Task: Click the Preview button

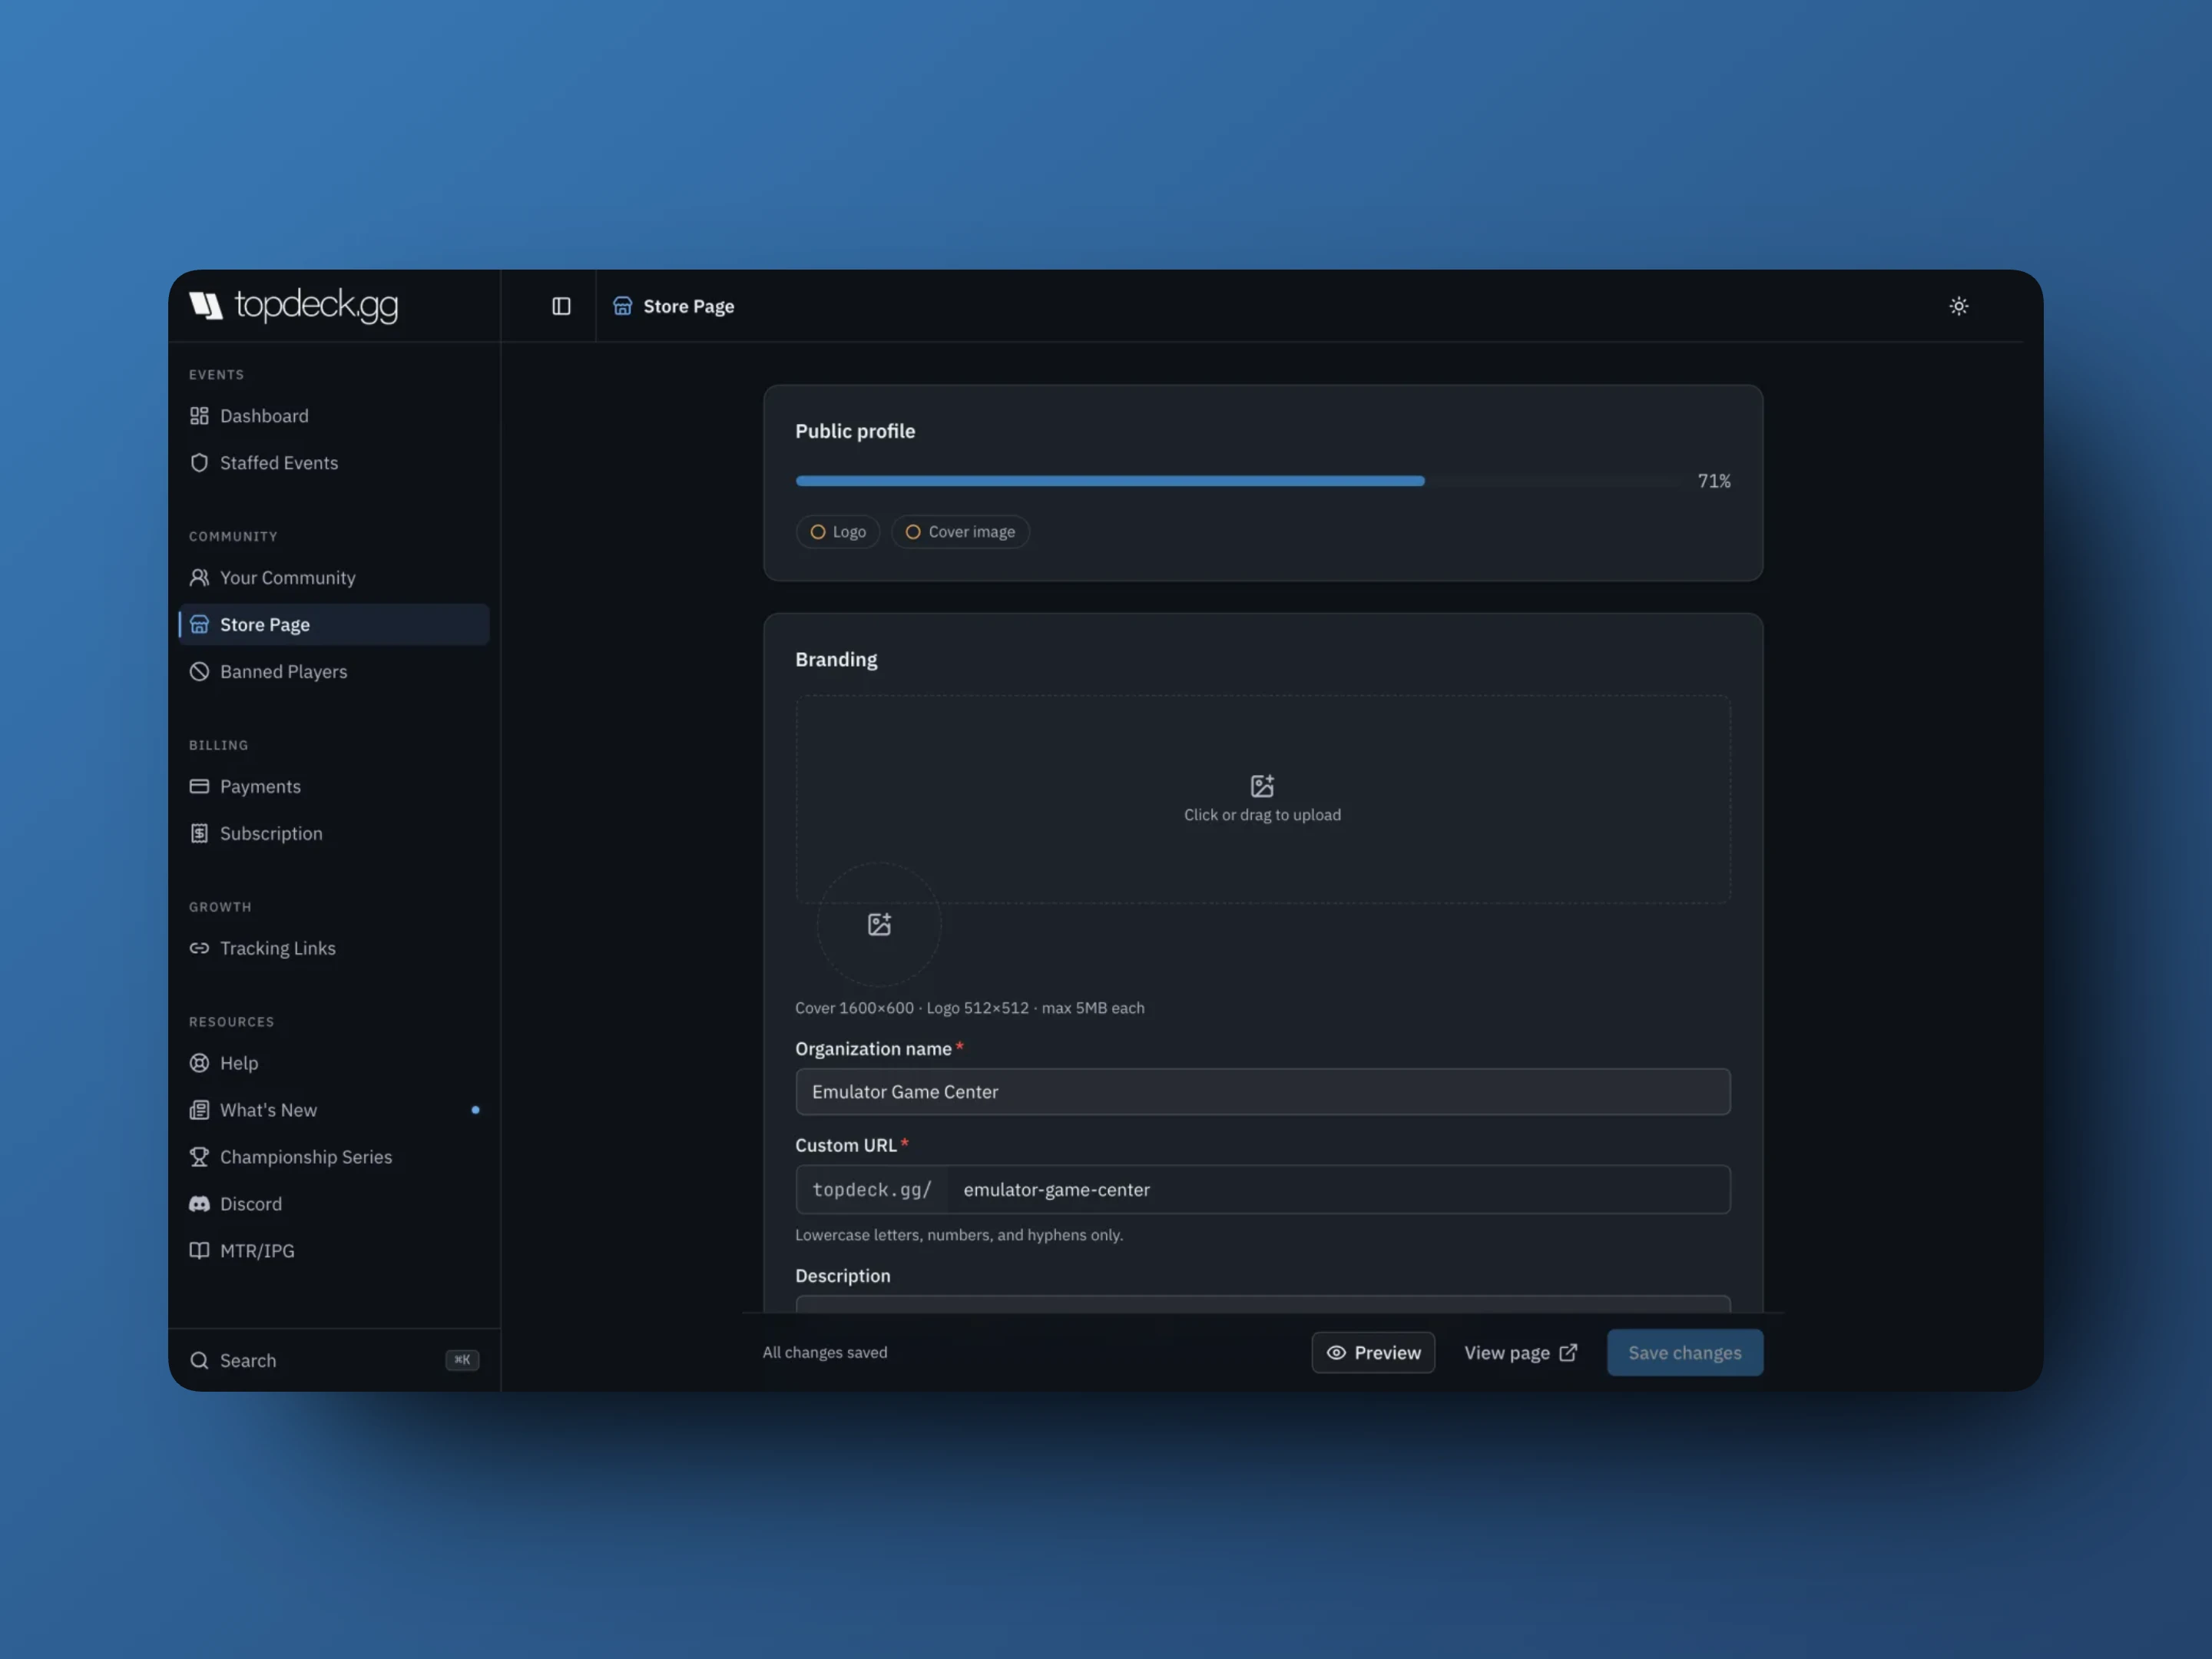Action: click(x=1373, y=1353)
